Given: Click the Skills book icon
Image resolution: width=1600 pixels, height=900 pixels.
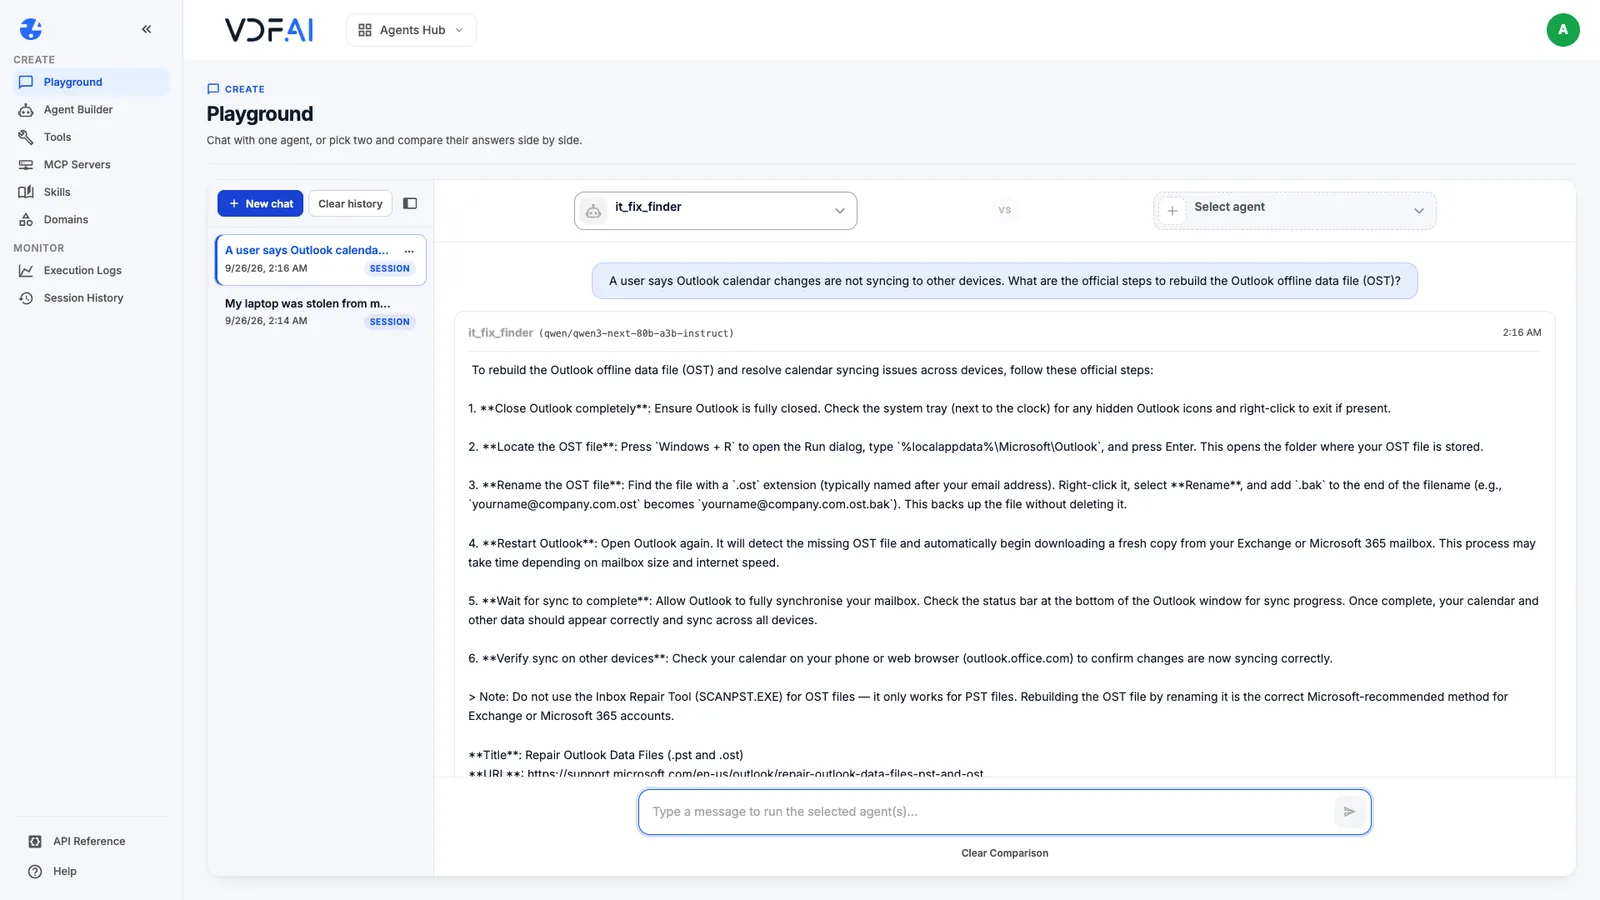Looking at the screenshot, I should [26, 192].
